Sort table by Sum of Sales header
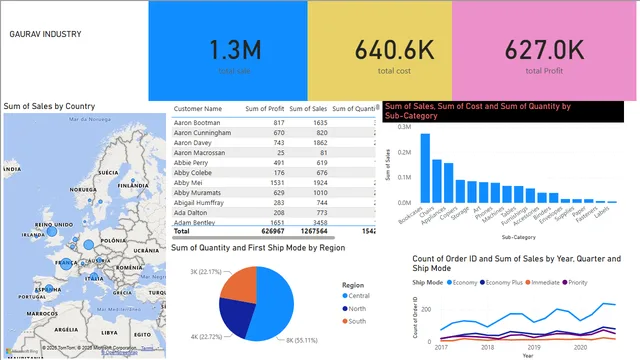 coord(308,109)
